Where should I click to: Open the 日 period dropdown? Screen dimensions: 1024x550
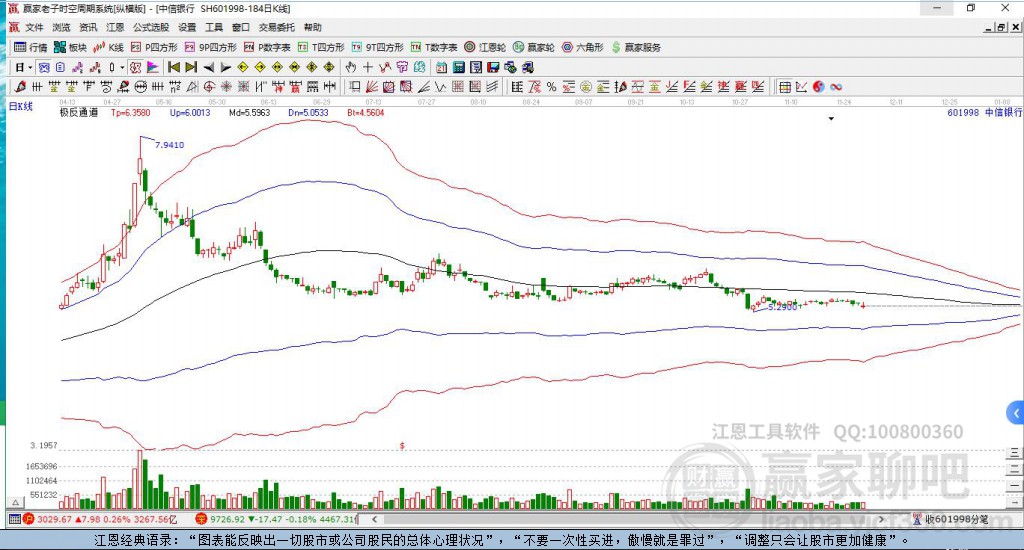coord(24,67)
